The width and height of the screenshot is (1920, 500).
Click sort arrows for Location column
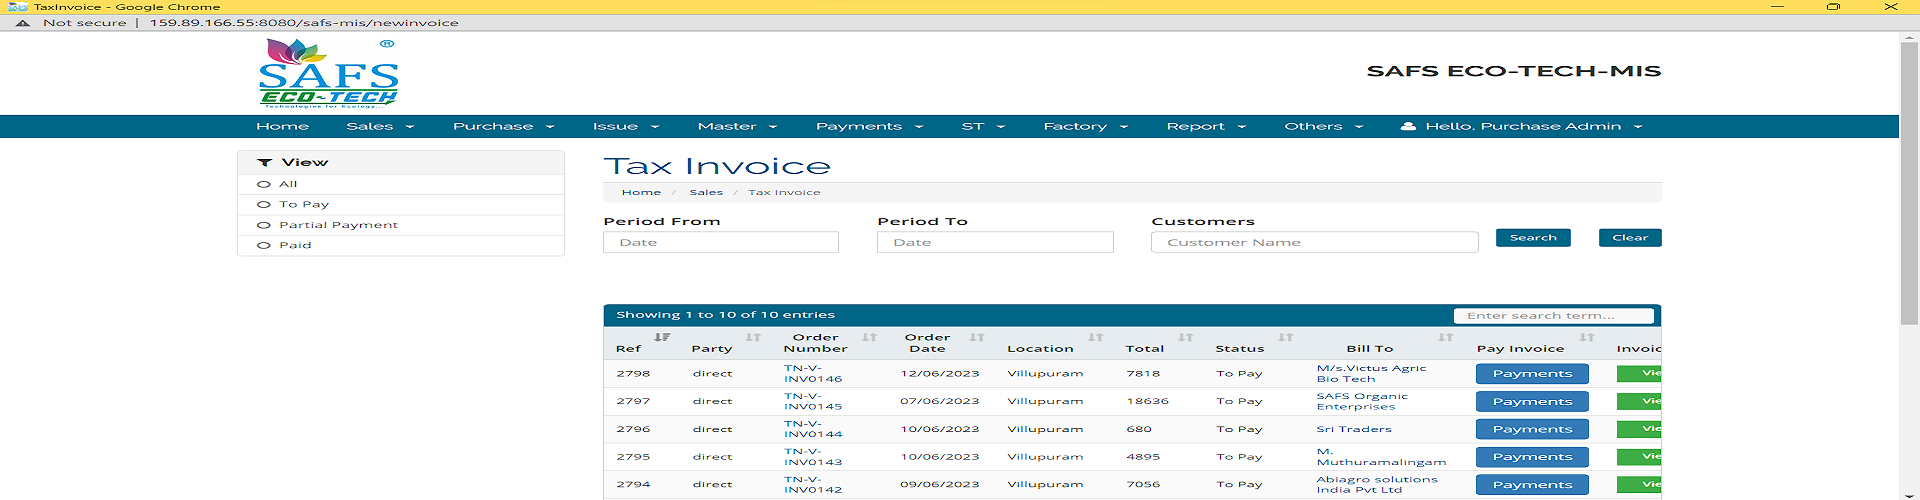click(1095, 338)
